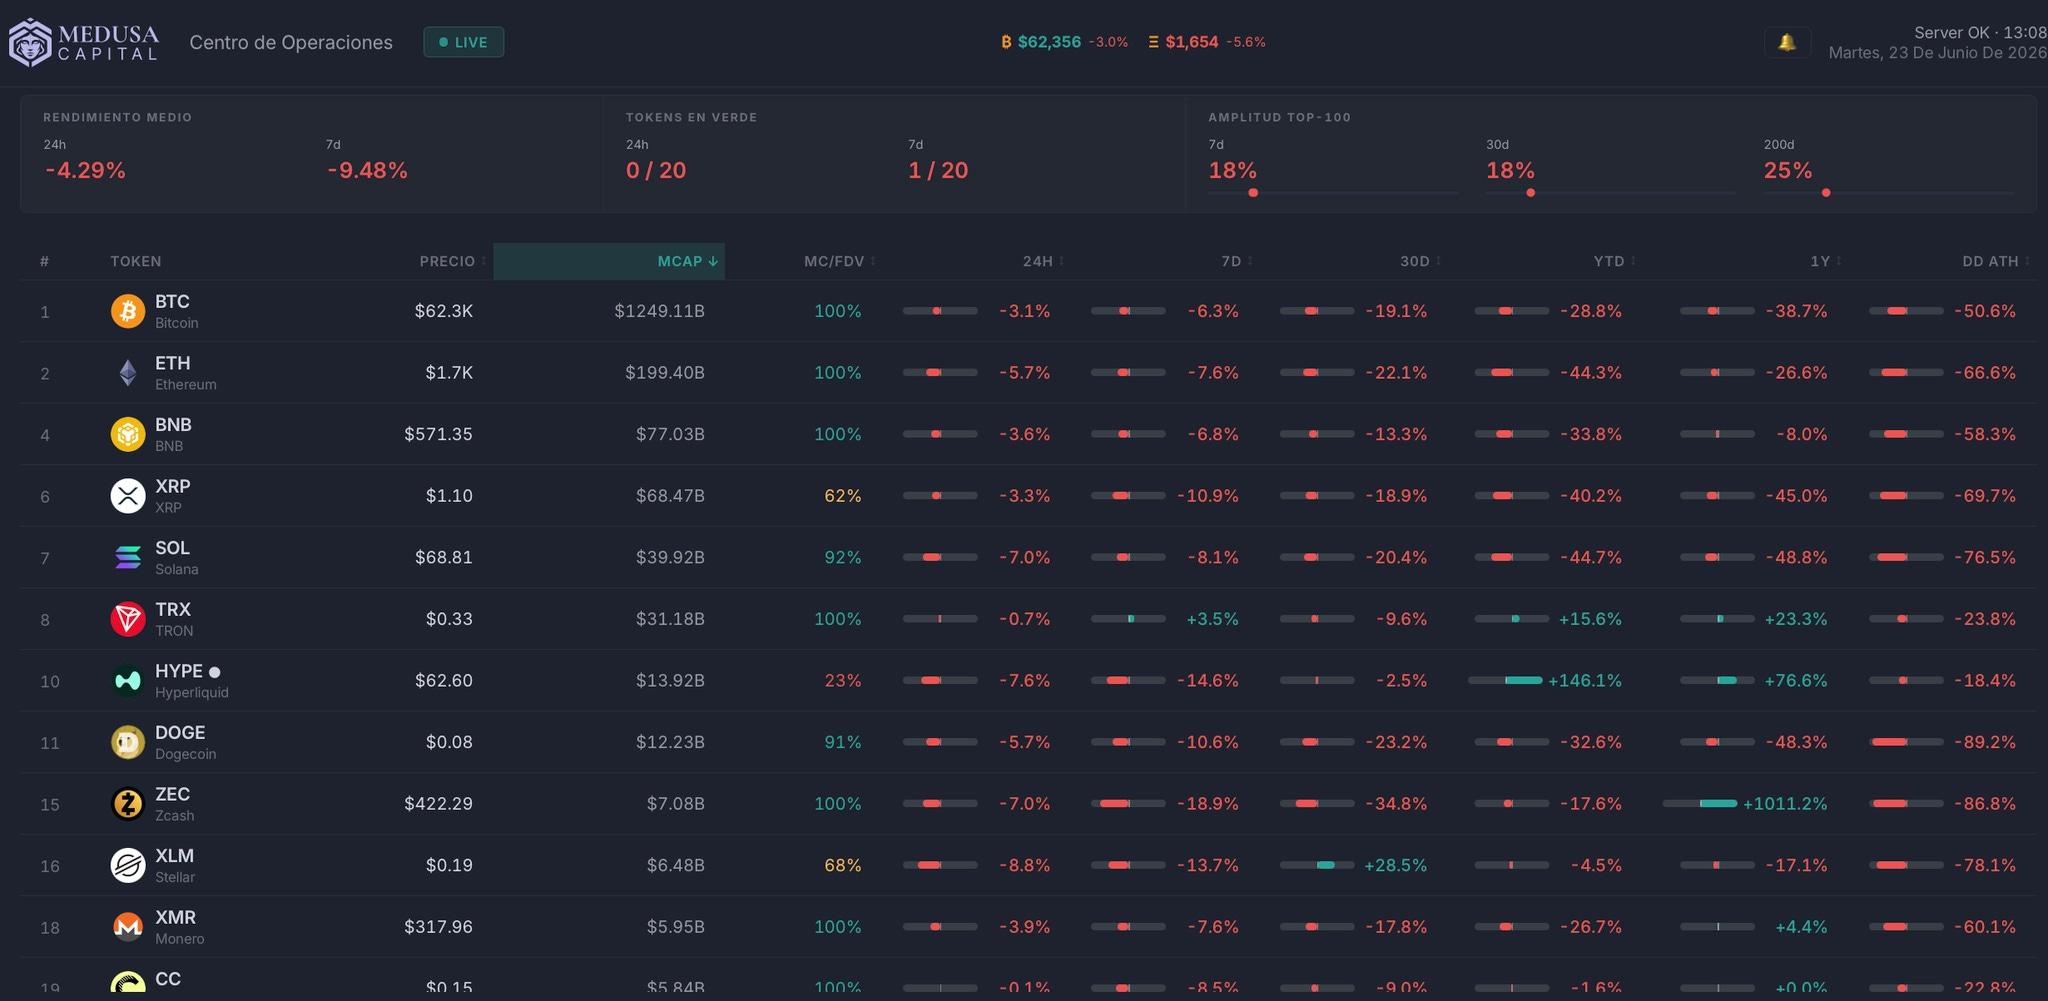Click the Dogecoin token icon
Viewport: 2048px width, 1001px height.
click(128, 742)
